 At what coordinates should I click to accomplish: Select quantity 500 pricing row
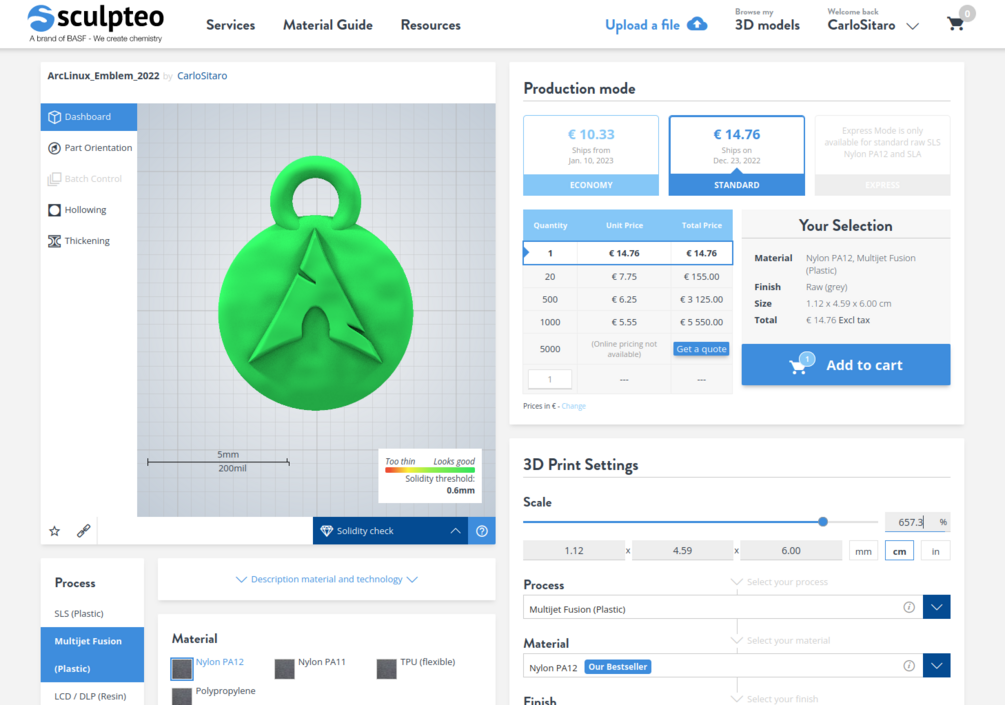point(628,299)
